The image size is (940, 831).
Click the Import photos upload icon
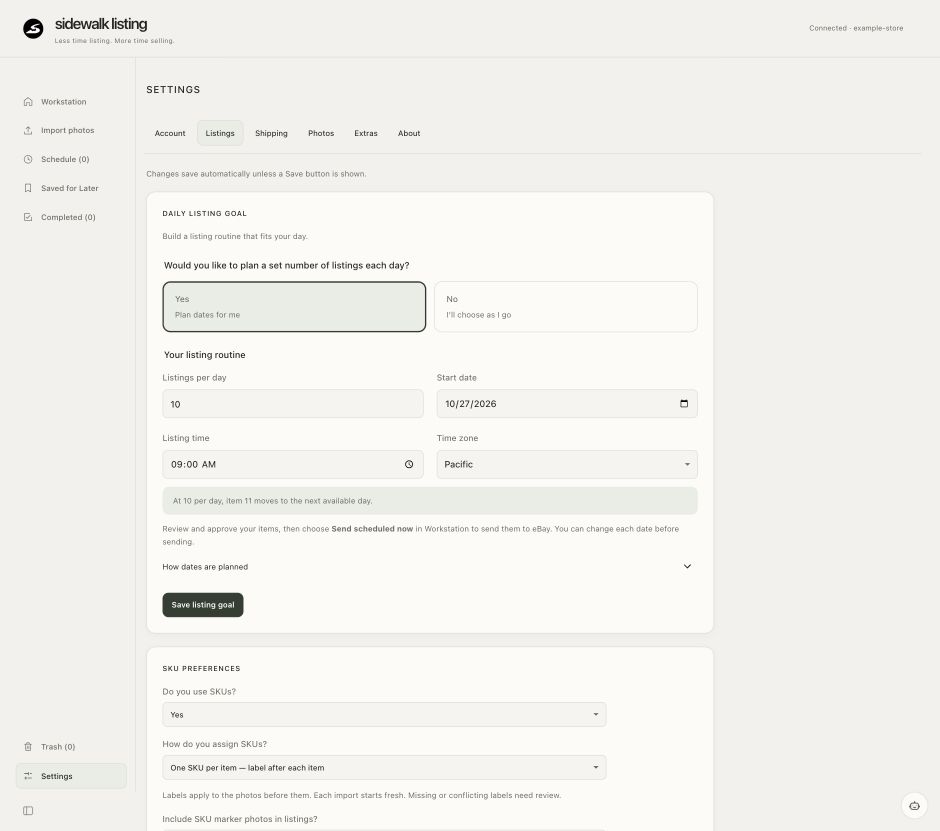click(x=28, y=130)
